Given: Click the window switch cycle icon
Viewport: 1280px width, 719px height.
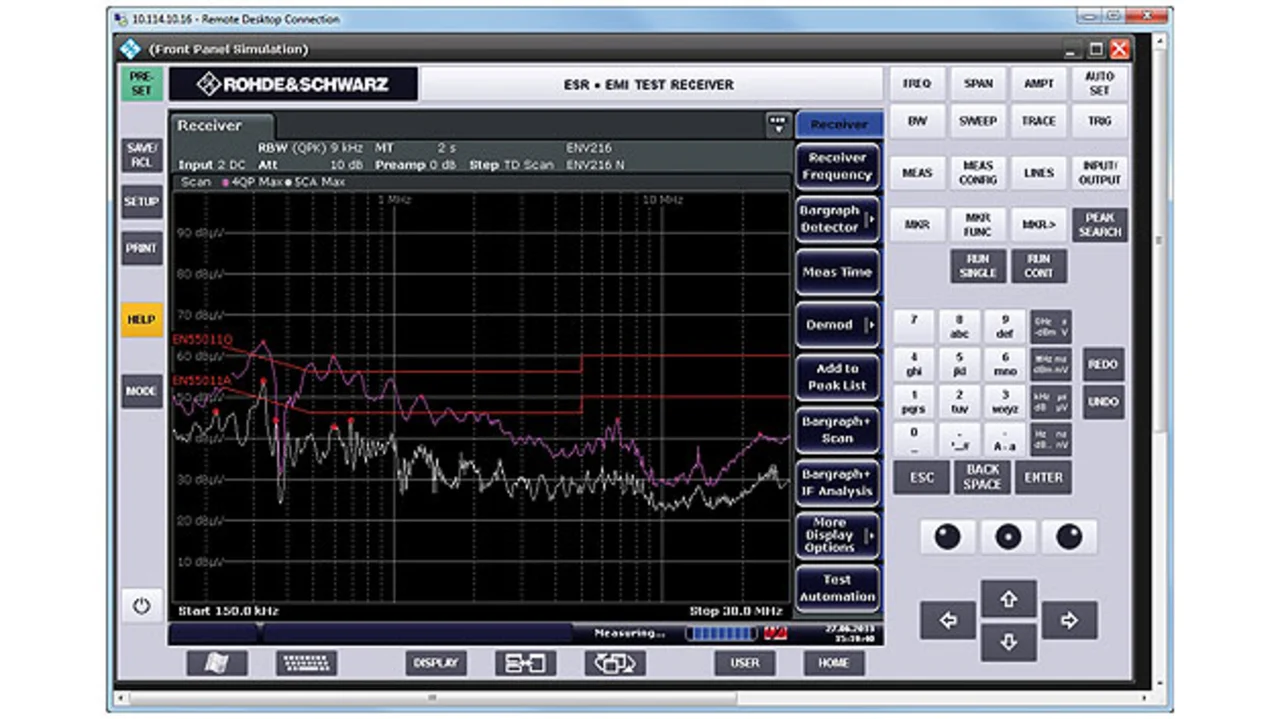Looking at the screenshot, I should coord(614,663).
